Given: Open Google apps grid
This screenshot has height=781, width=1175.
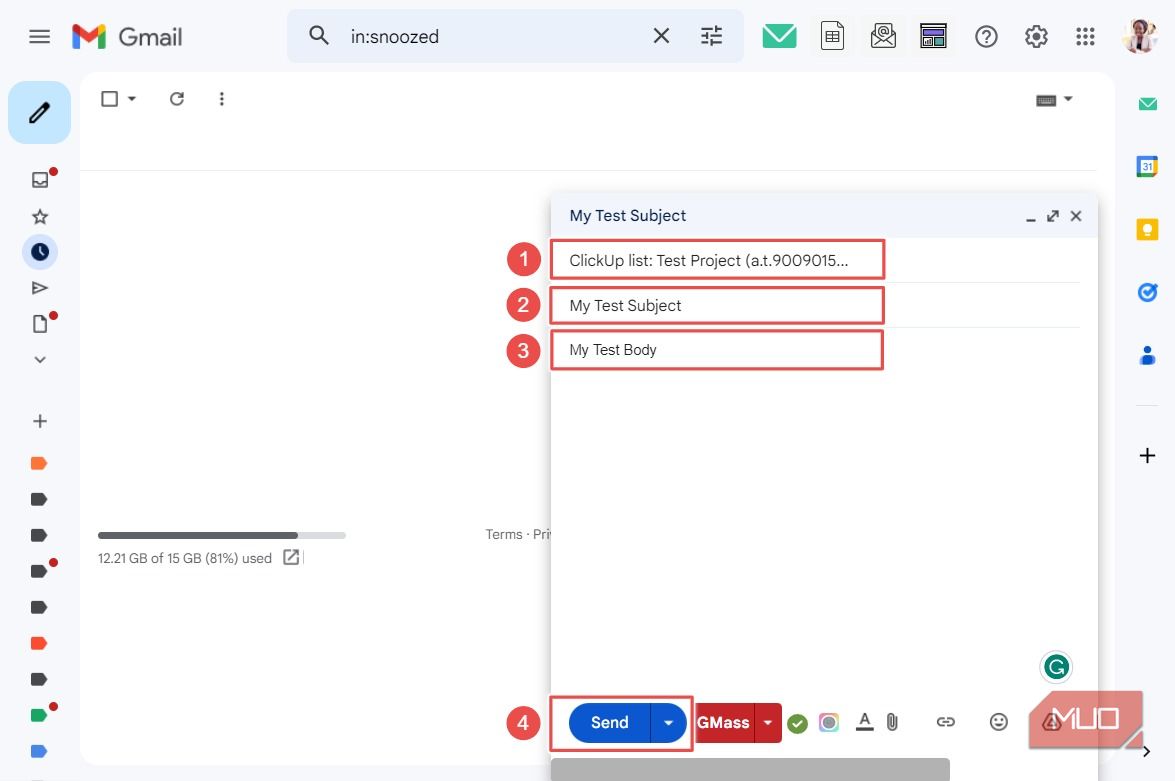Looking at the screenshot, I should (1085, 36).
